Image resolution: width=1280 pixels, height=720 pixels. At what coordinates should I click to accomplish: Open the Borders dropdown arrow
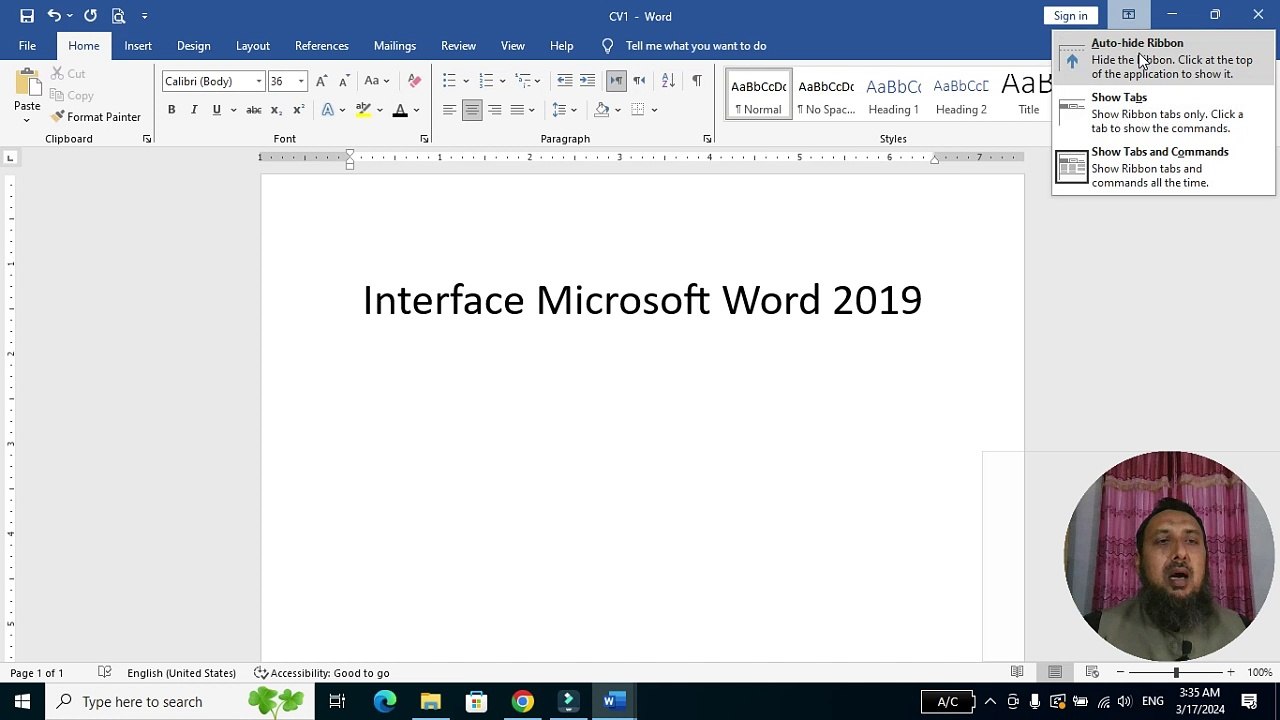click(654, 110)
